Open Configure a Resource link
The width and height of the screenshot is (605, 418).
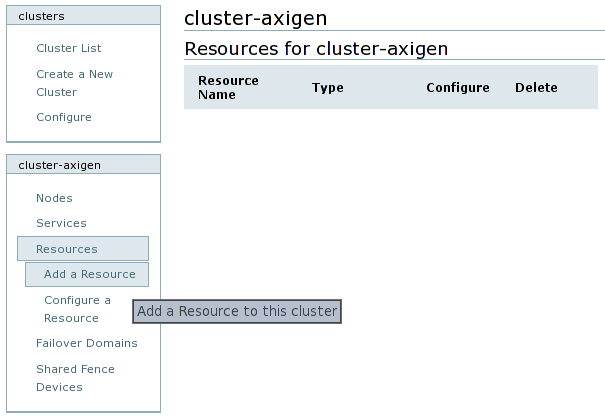tap(77, 309)
